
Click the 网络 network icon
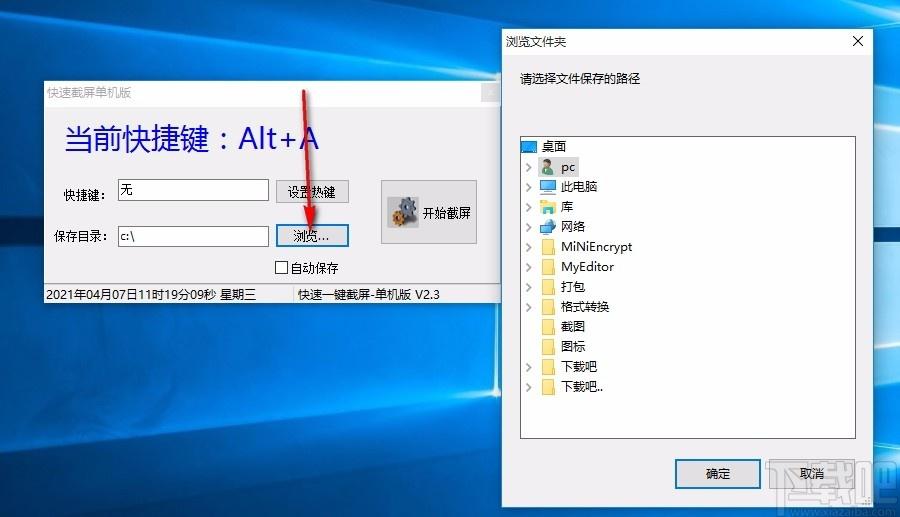(x=547, y=227)
